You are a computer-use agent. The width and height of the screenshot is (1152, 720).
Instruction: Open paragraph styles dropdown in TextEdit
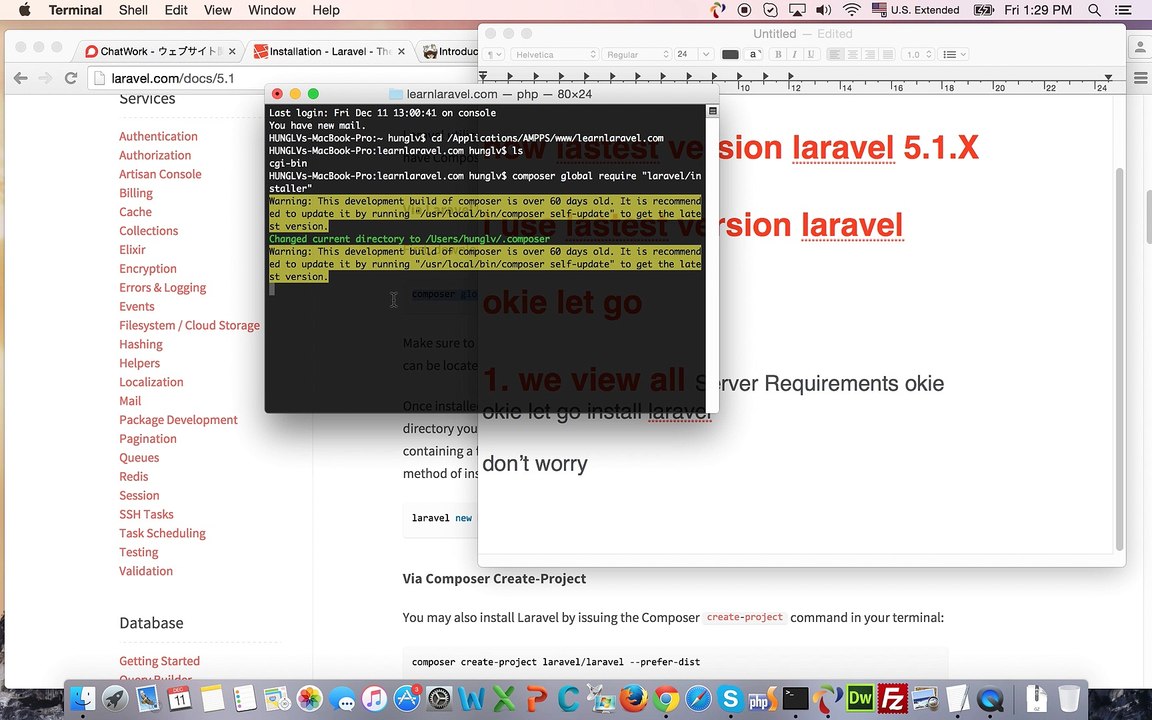pos(493,54)
